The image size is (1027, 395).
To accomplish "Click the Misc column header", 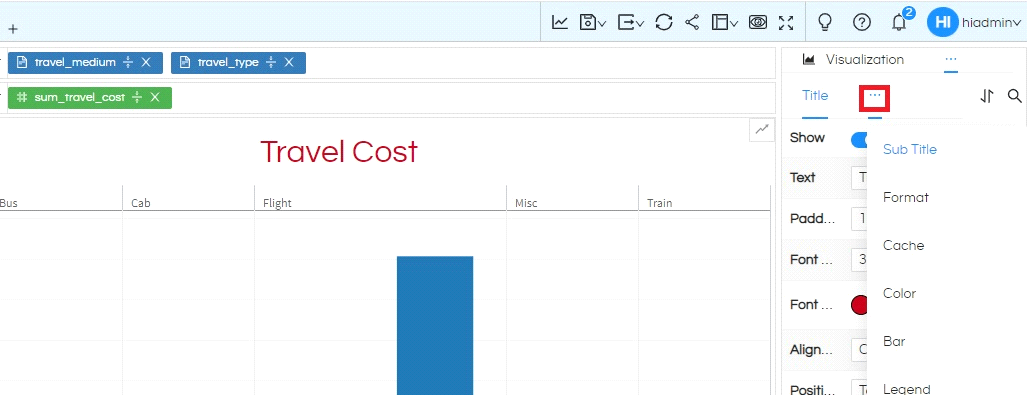I will click(x=526, y=203).
